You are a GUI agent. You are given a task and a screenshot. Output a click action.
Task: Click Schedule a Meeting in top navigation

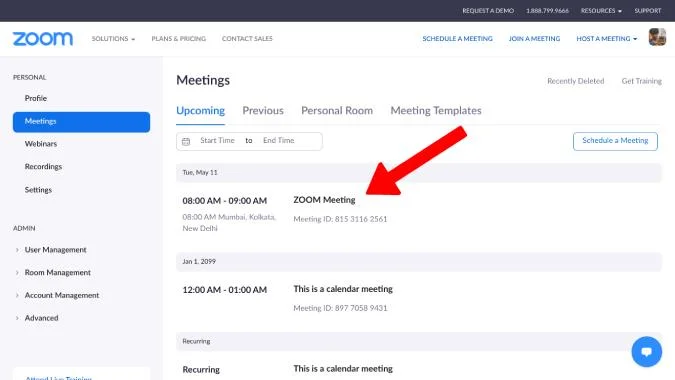457,39
